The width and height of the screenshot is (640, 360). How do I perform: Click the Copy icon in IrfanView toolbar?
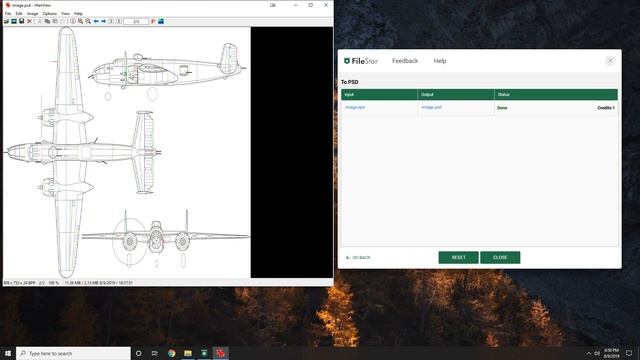[47, 21]
